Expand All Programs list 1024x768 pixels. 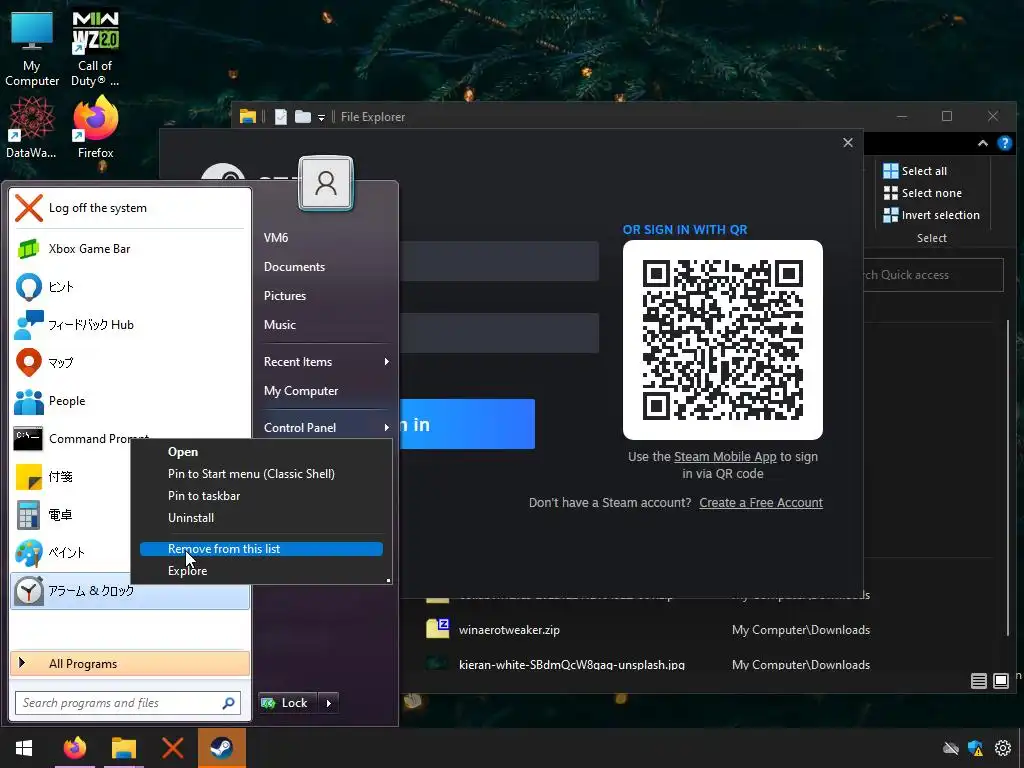(x=130, y=664)
